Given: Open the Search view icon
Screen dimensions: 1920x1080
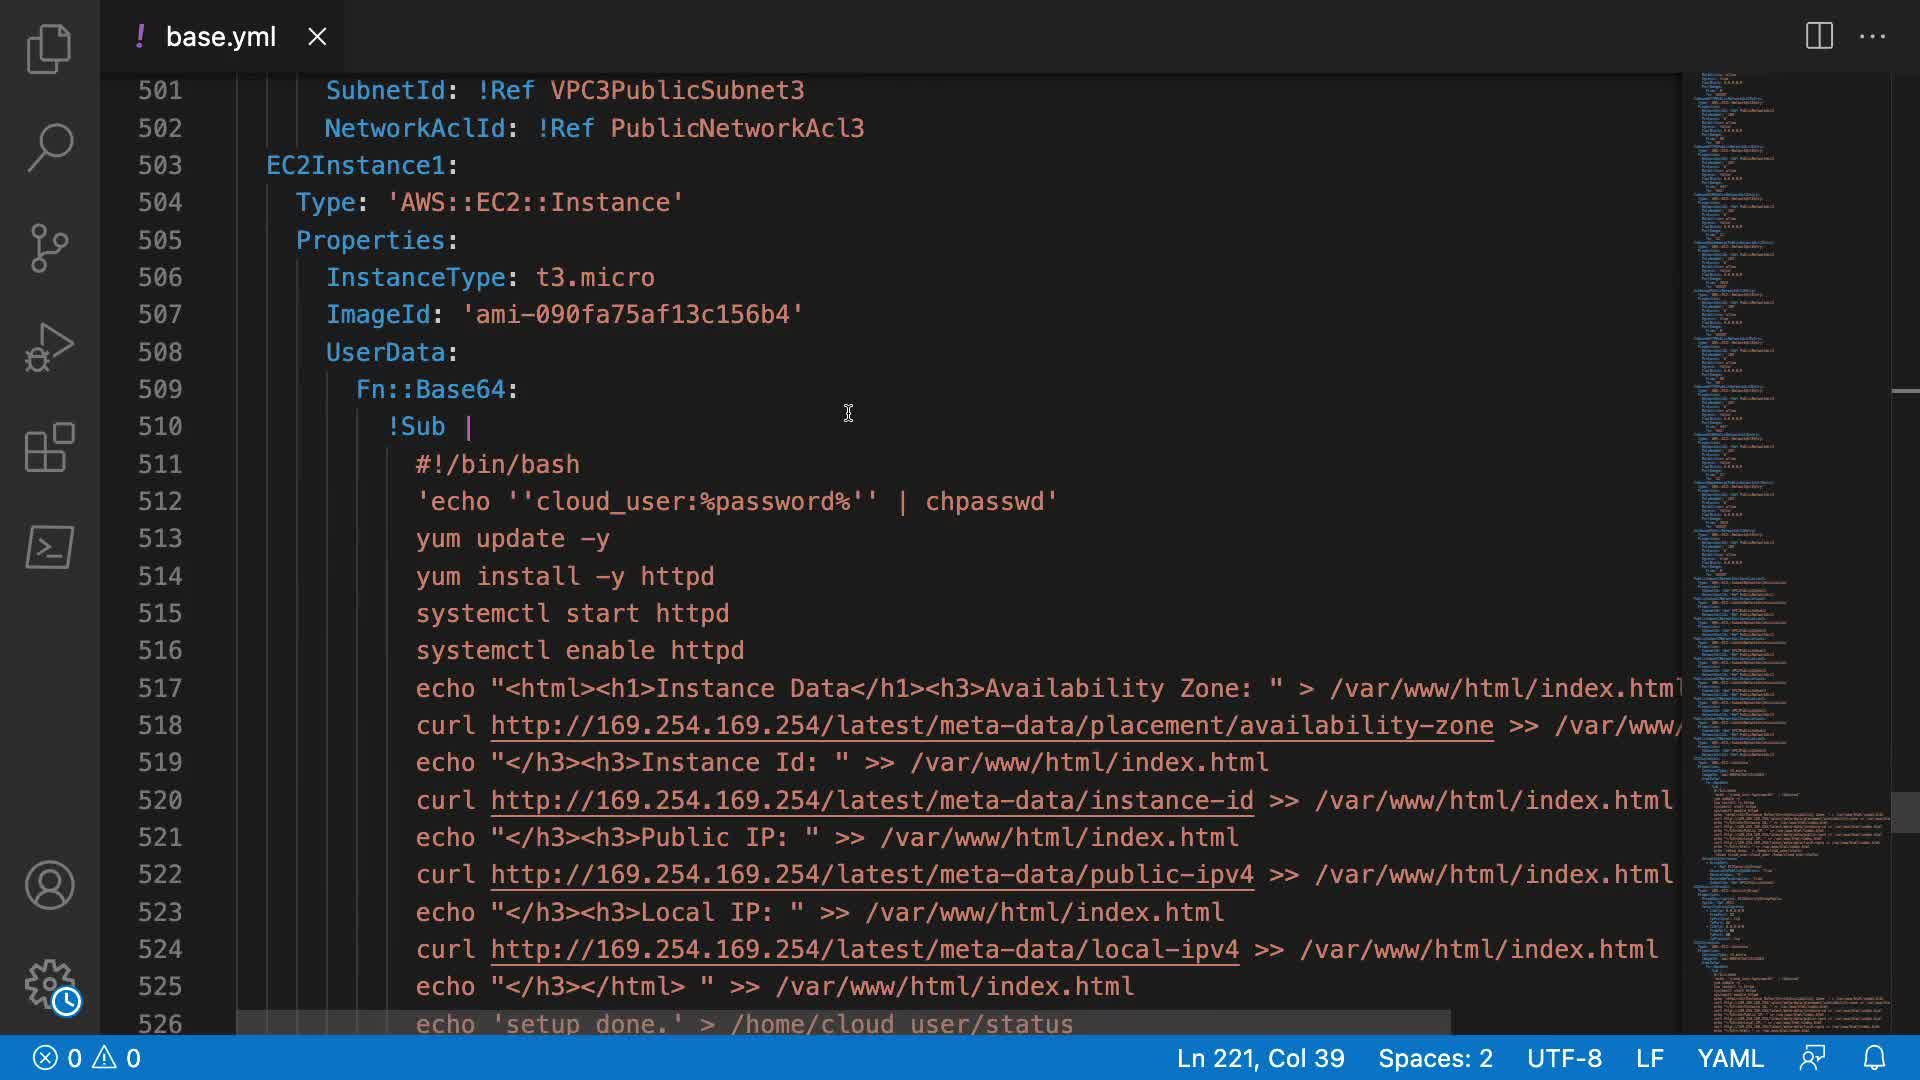Looking at the screenshot, I should click(x=49, y=147).
